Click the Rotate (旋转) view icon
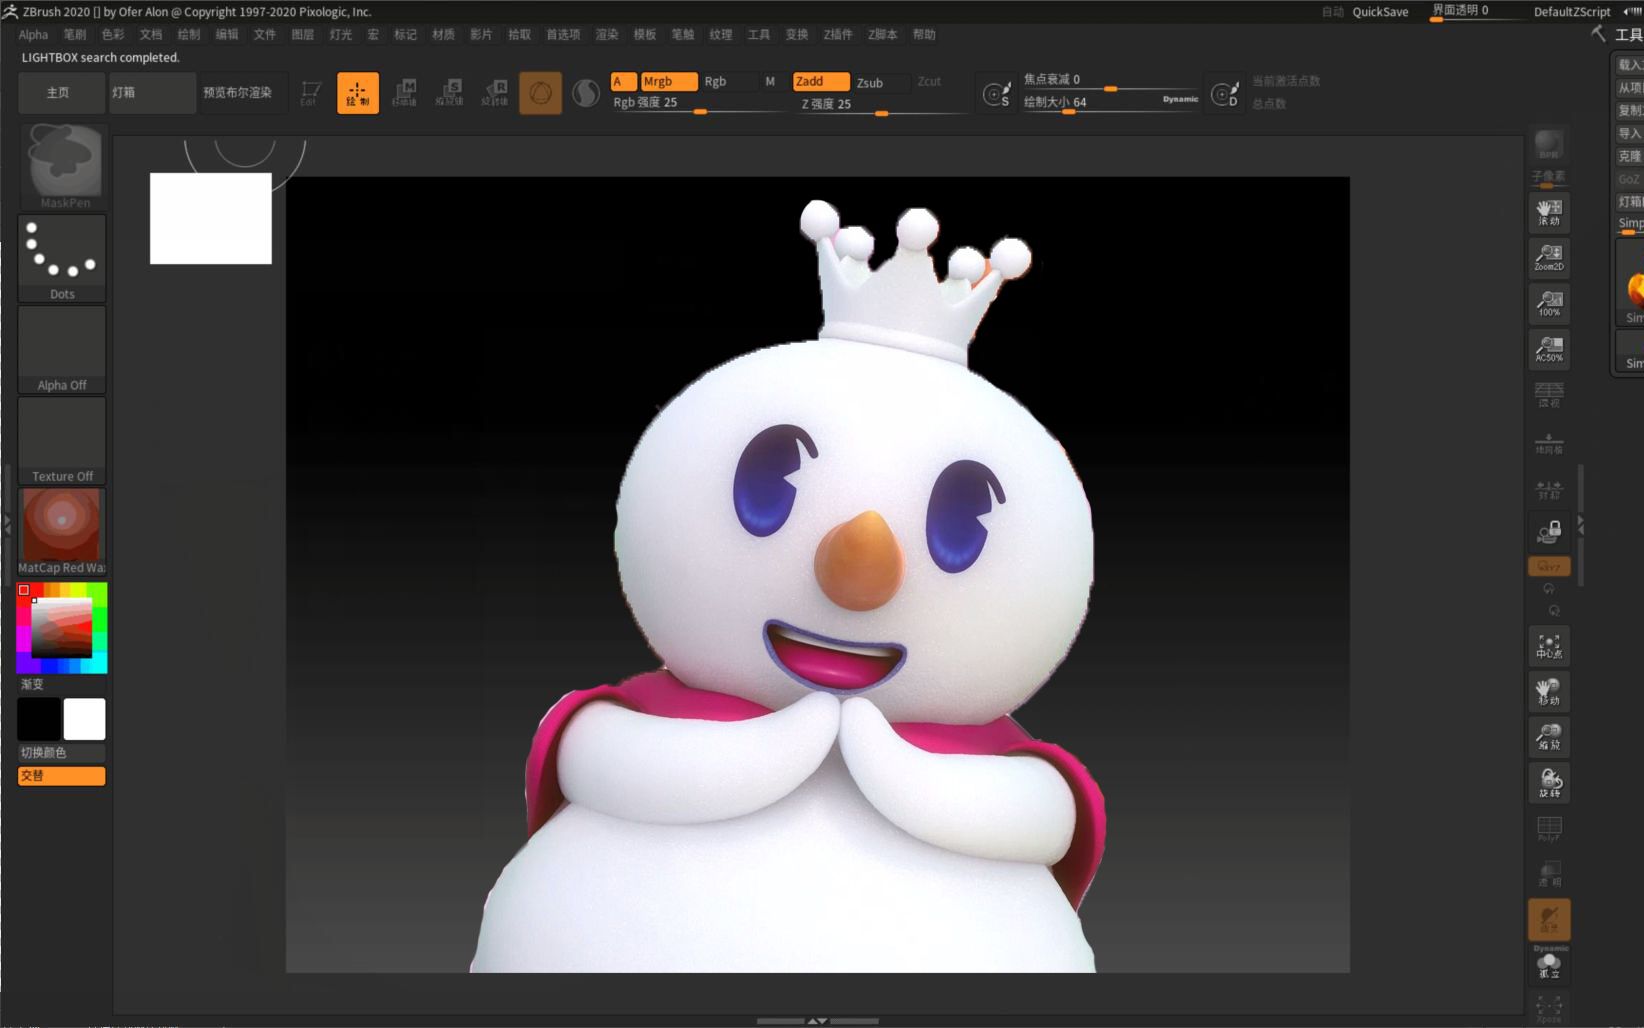The width and height of the screenshot is (1644, 1028). (1549, 782)
